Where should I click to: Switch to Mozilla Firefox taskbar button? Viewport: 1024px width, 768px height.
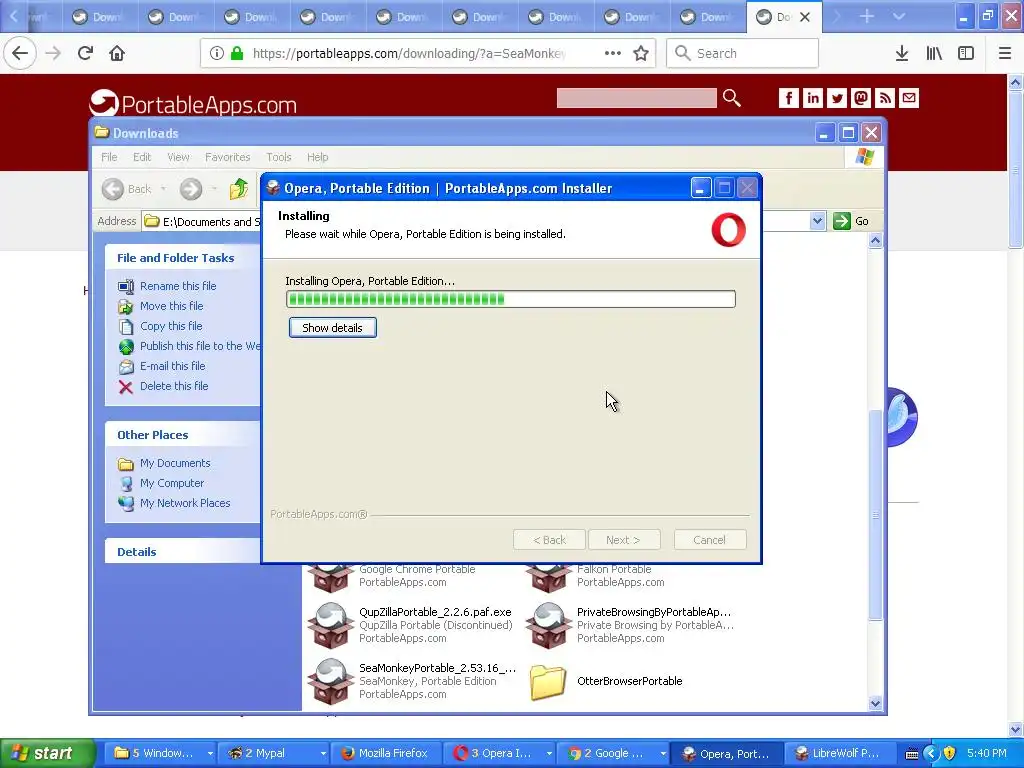point(385,753)
